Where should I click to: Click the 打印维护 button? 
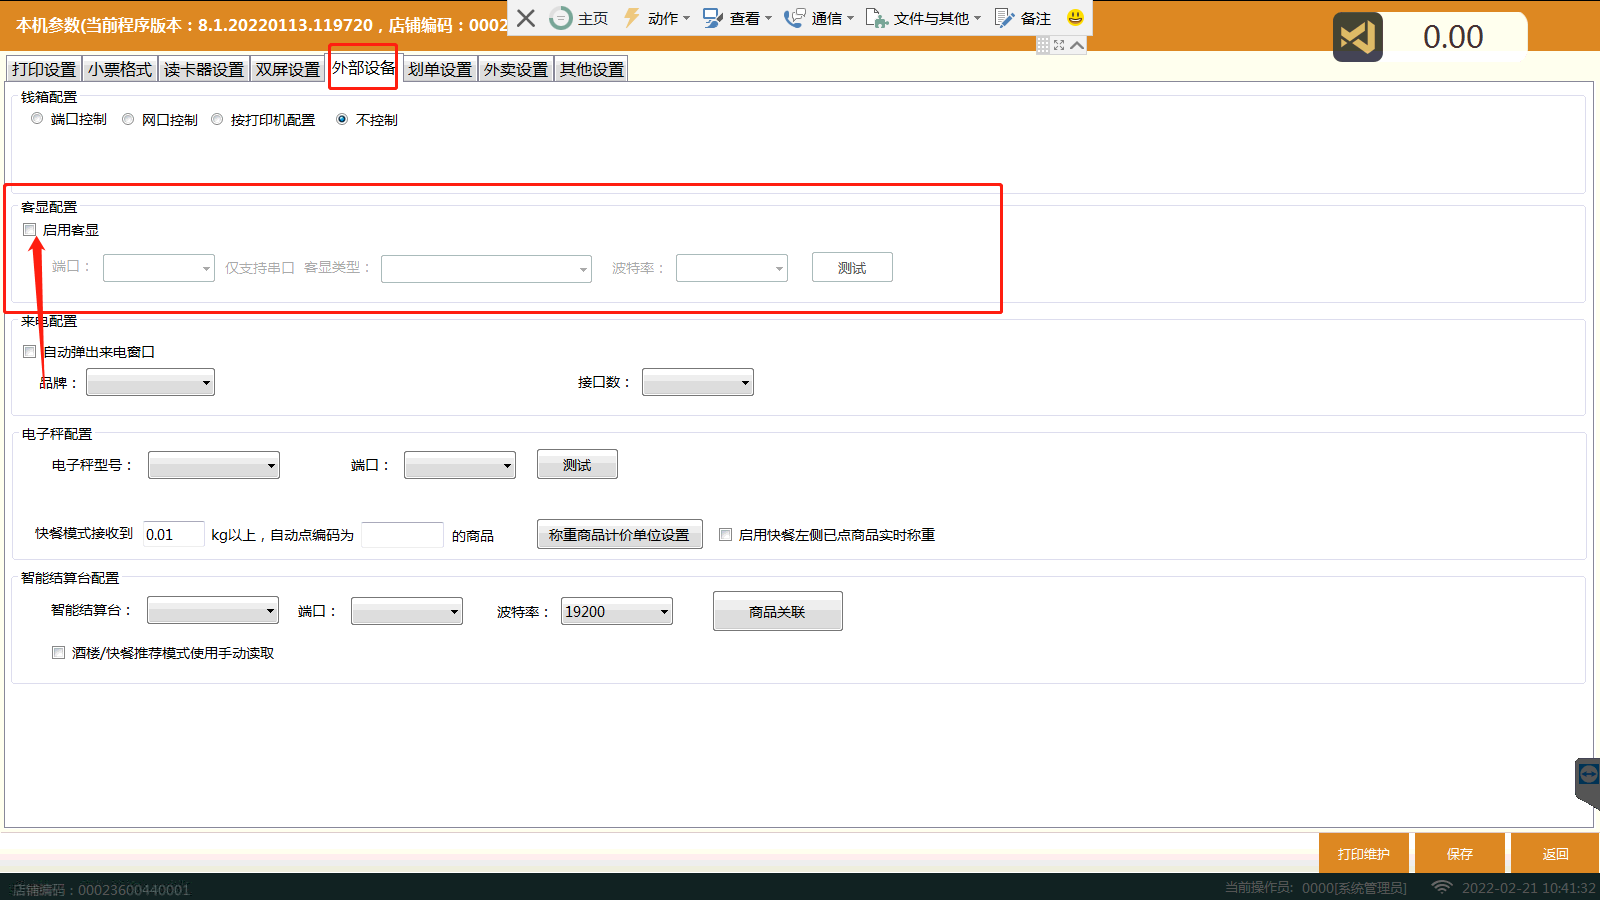(x=1364, y=853)
